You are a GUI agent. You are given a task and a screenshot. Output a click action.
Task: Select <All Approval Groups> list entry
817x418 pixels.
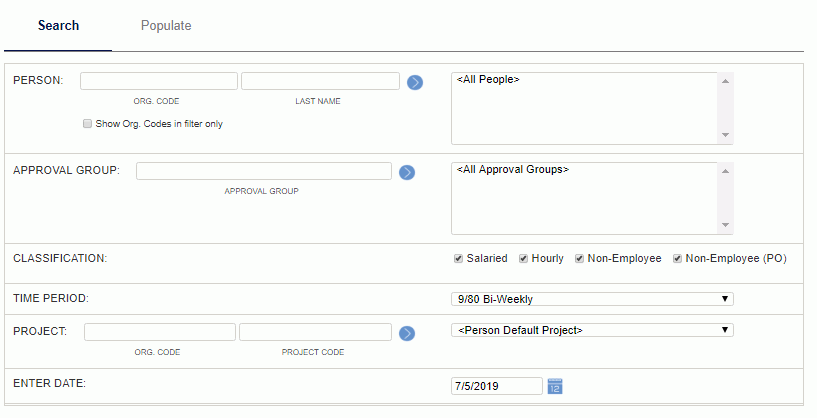(x=513, y=169)
